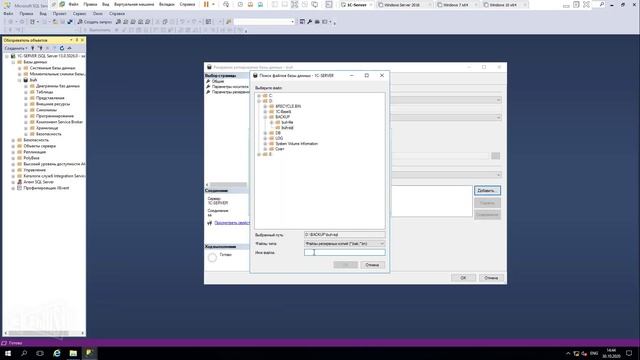
Task: Open Internet Explorer from the taskbar
Action: coord(57,353)
